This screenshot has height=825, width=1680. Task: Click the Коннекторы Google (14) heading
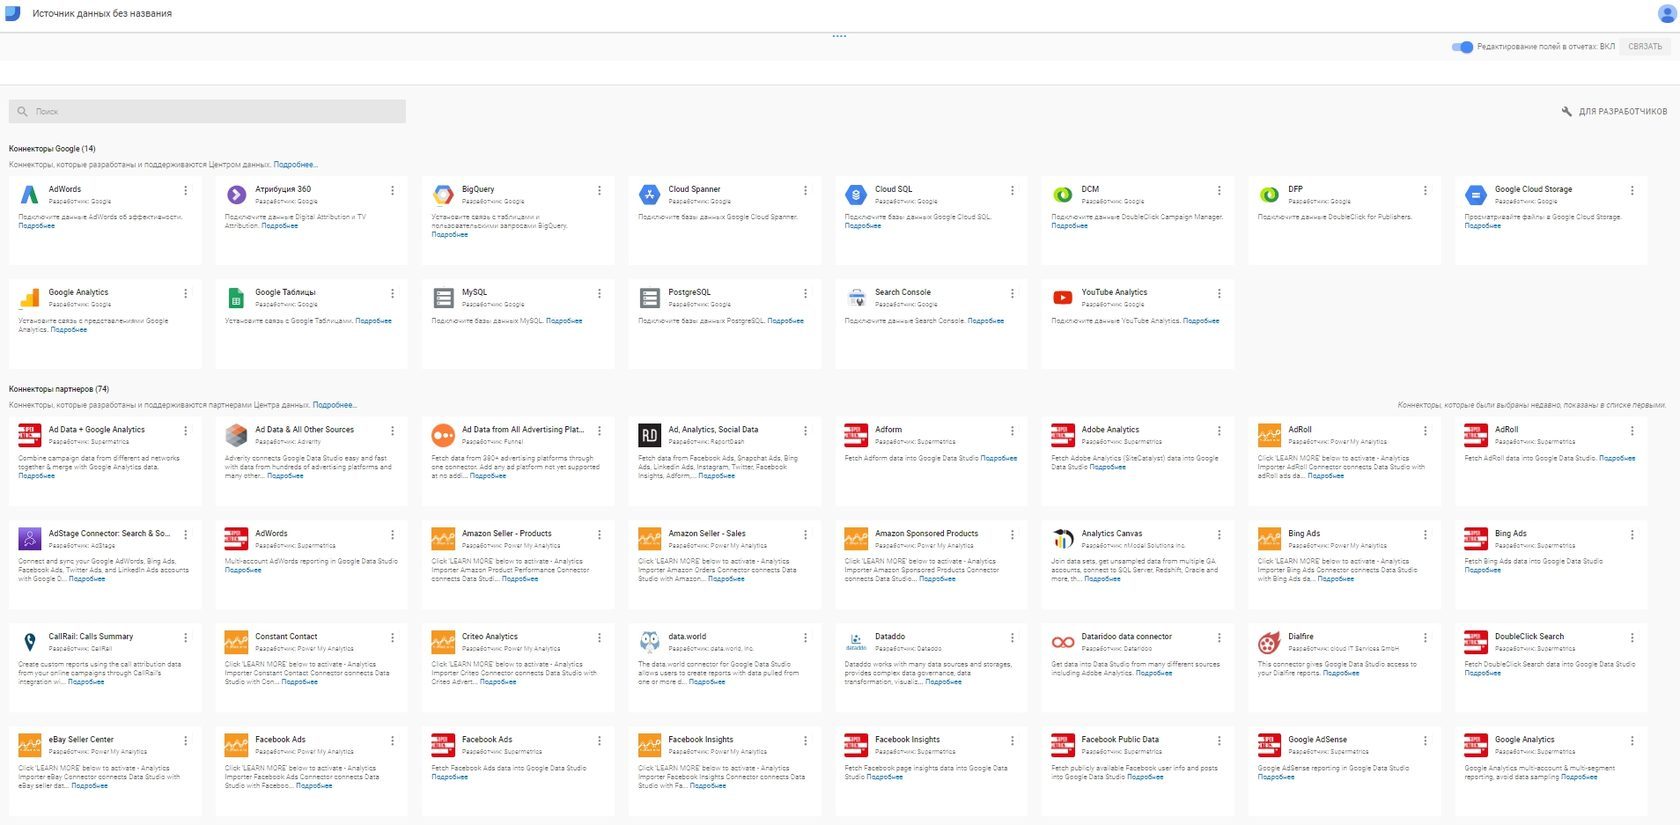tap(52, 149)
